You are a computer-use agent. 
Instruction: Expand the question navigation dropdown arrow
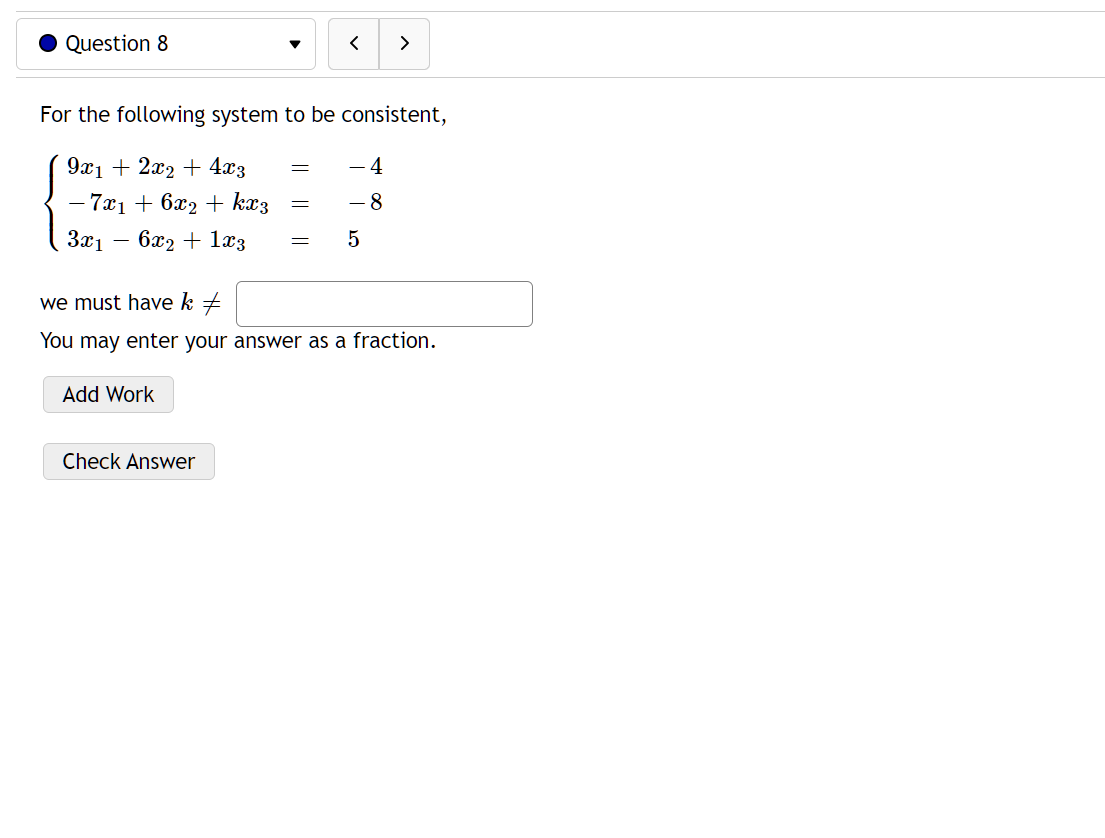(294, 44)
